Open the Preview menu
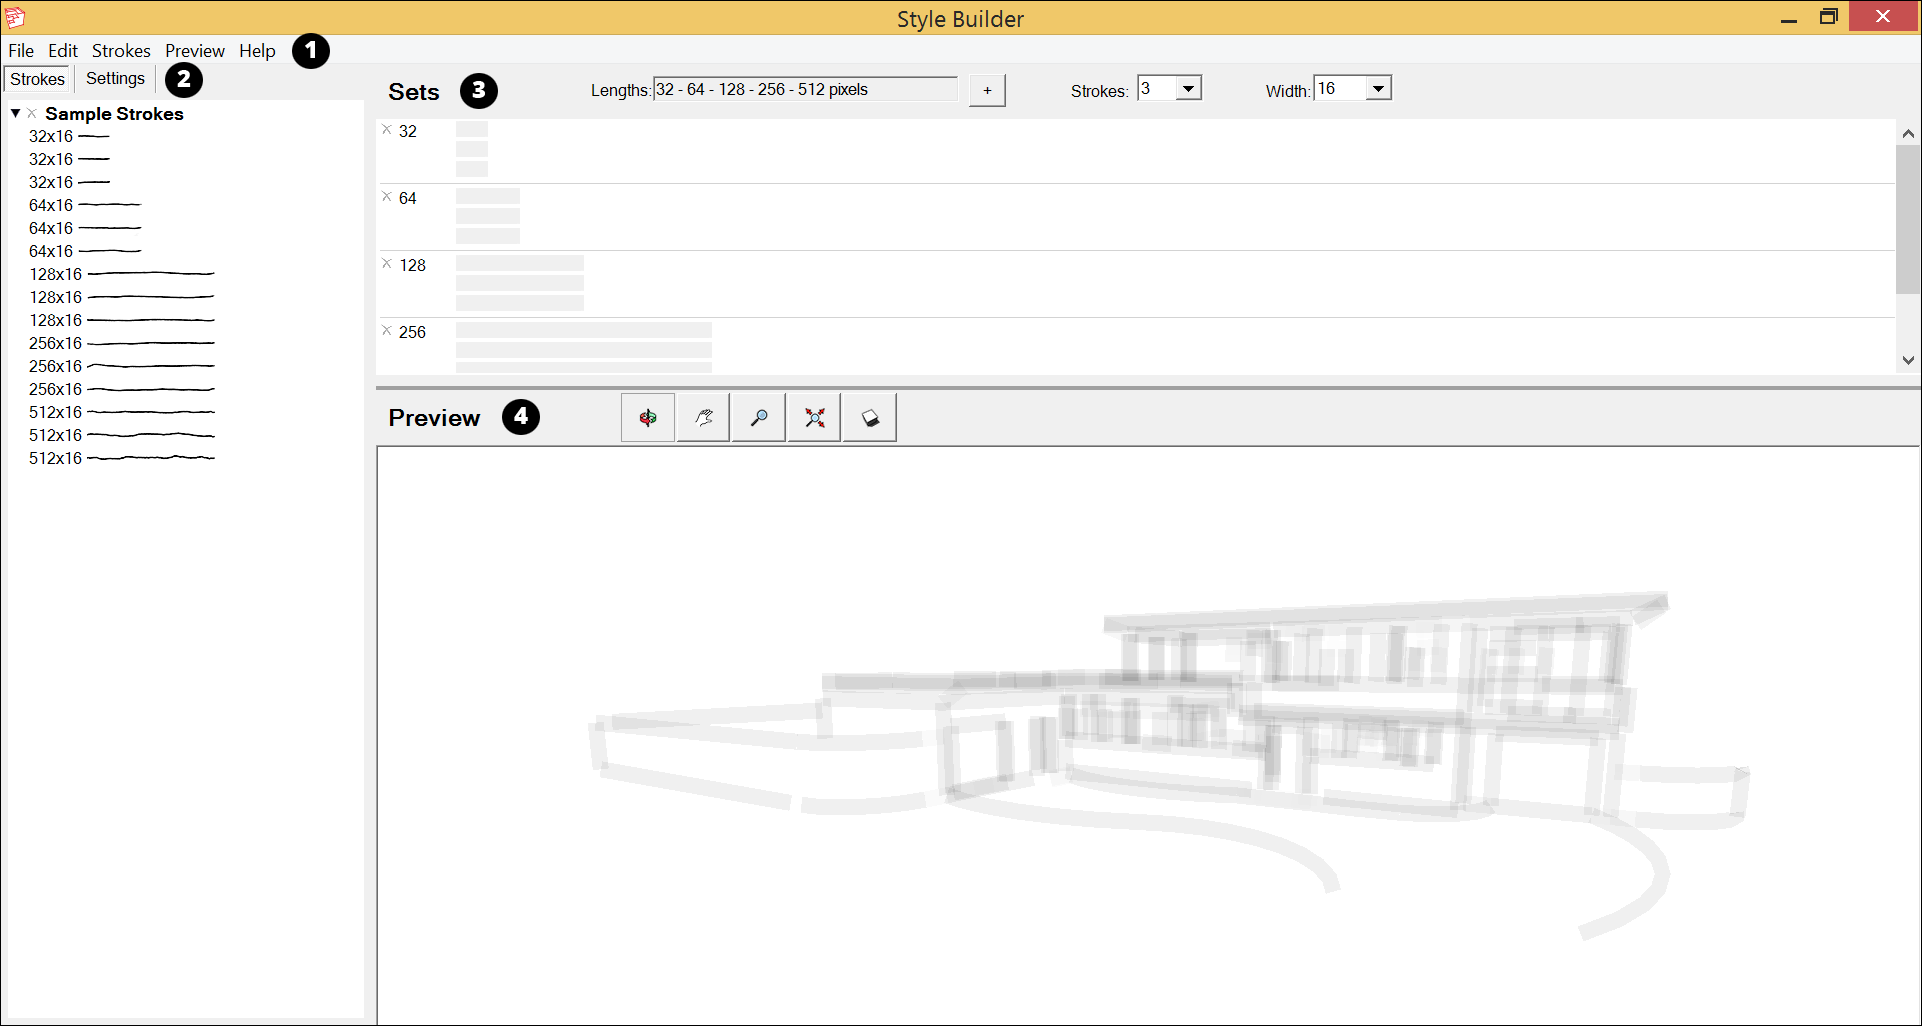Viewport: 1922px width, 1026px height. (194, 50)
